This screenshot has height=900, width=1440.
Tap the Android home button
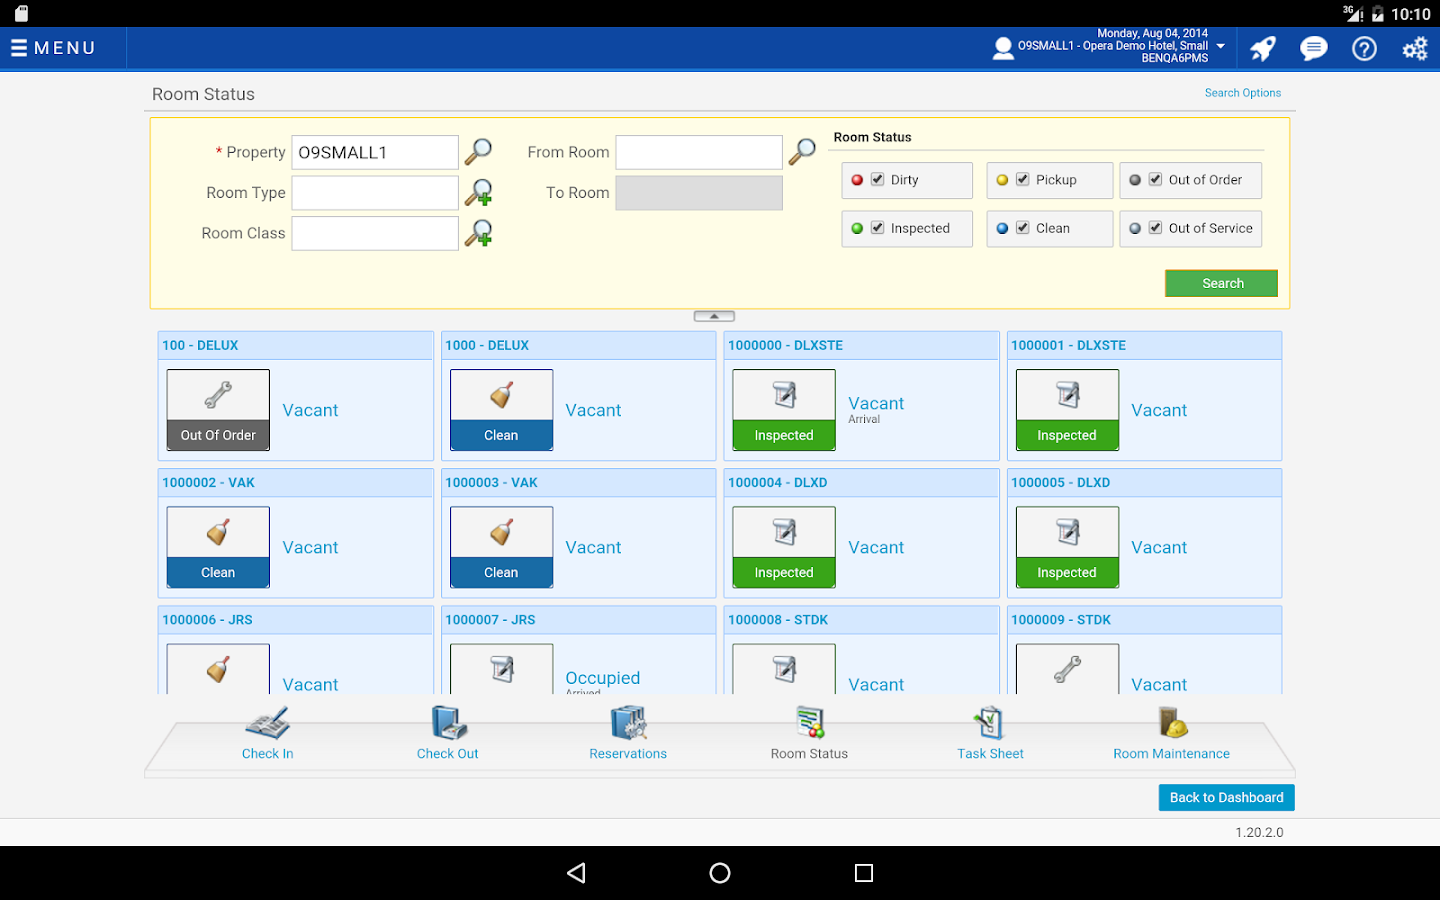(x=720, y=873)
